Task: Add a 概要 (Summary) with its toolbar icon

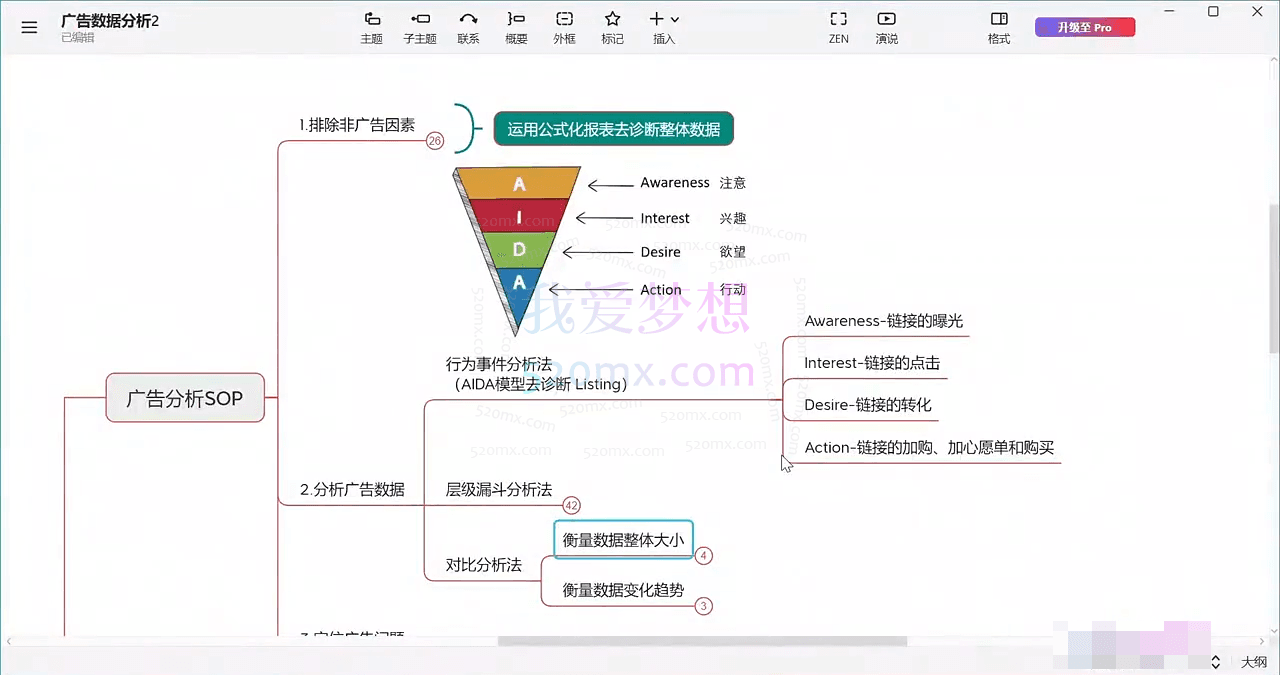Action: 516,27
